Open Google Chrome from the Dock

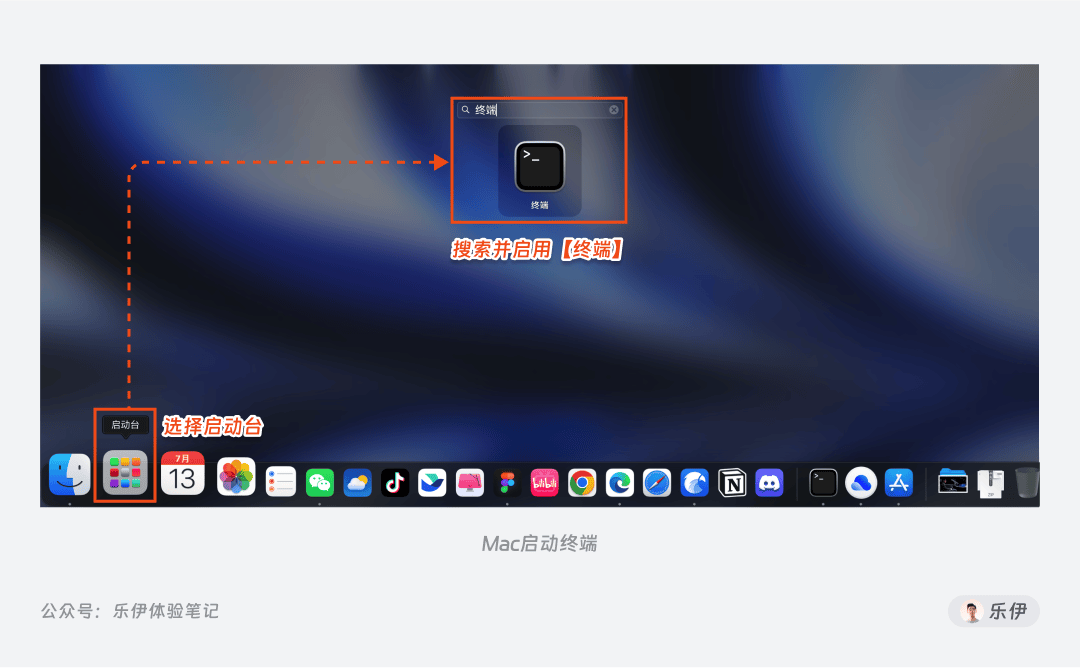pyautogui.click(x=582, y=483)
